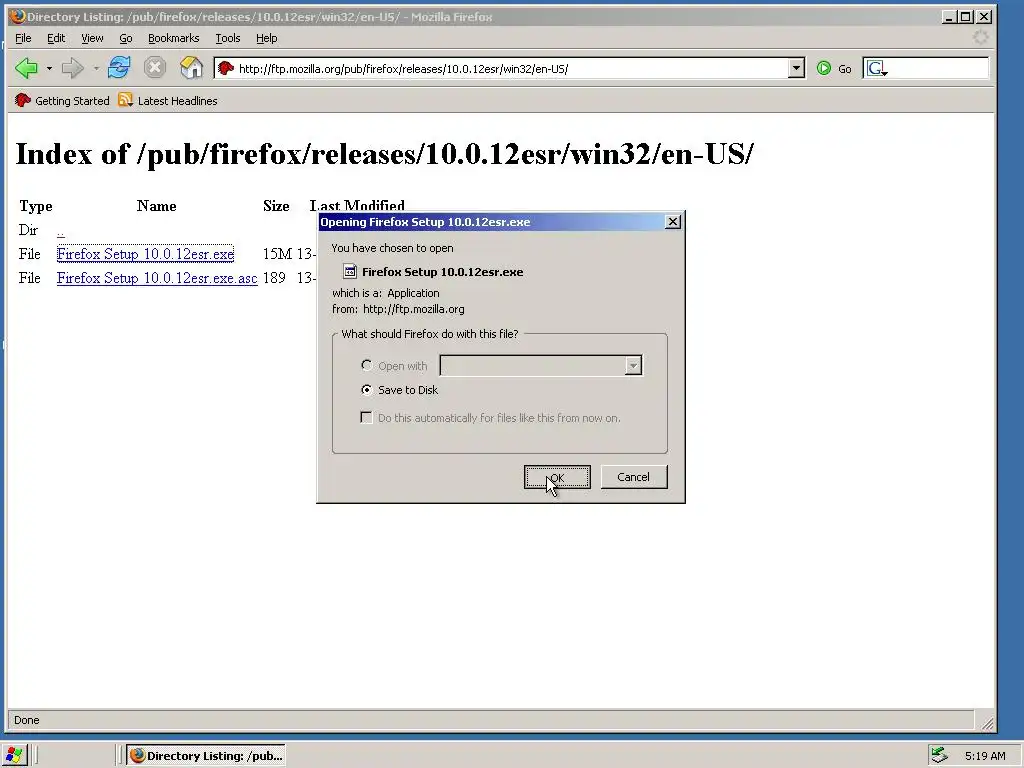1024x768 pixels.
Task: Click the 'Size' column header
Action: [x=276, y=206]
